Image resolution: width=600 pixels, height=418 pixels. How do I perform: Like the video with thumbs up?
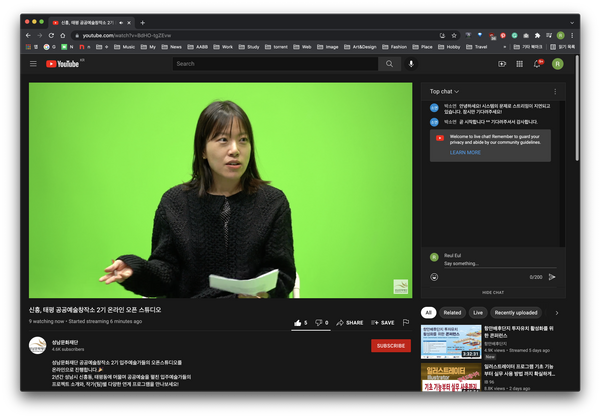click(x=299, y=323)
